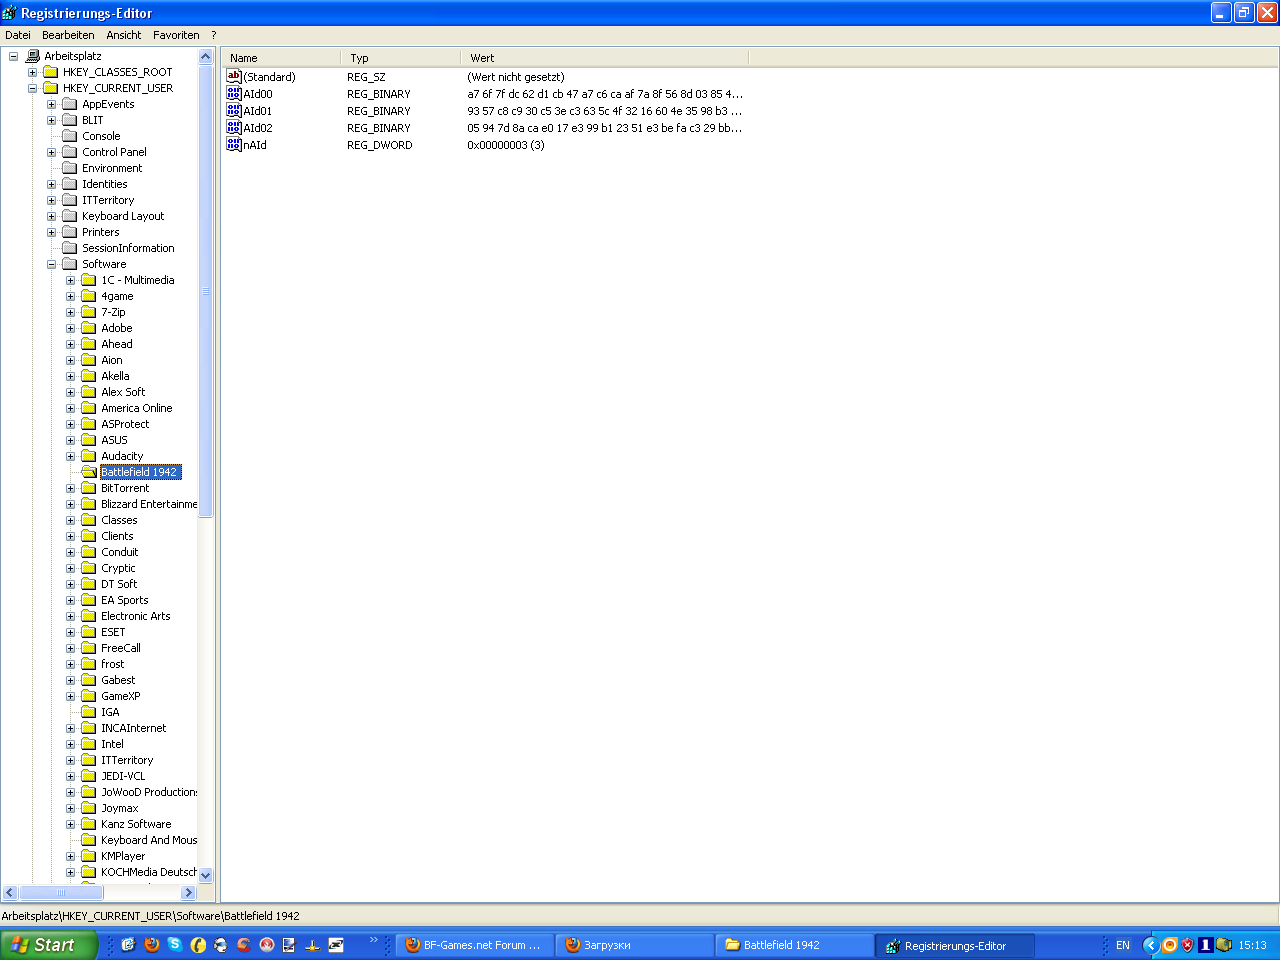The width and height of the screenshot is (1280, 960).
Task: Switch to BF-Games.net Forum taskbar window
Action: (475, 945)
